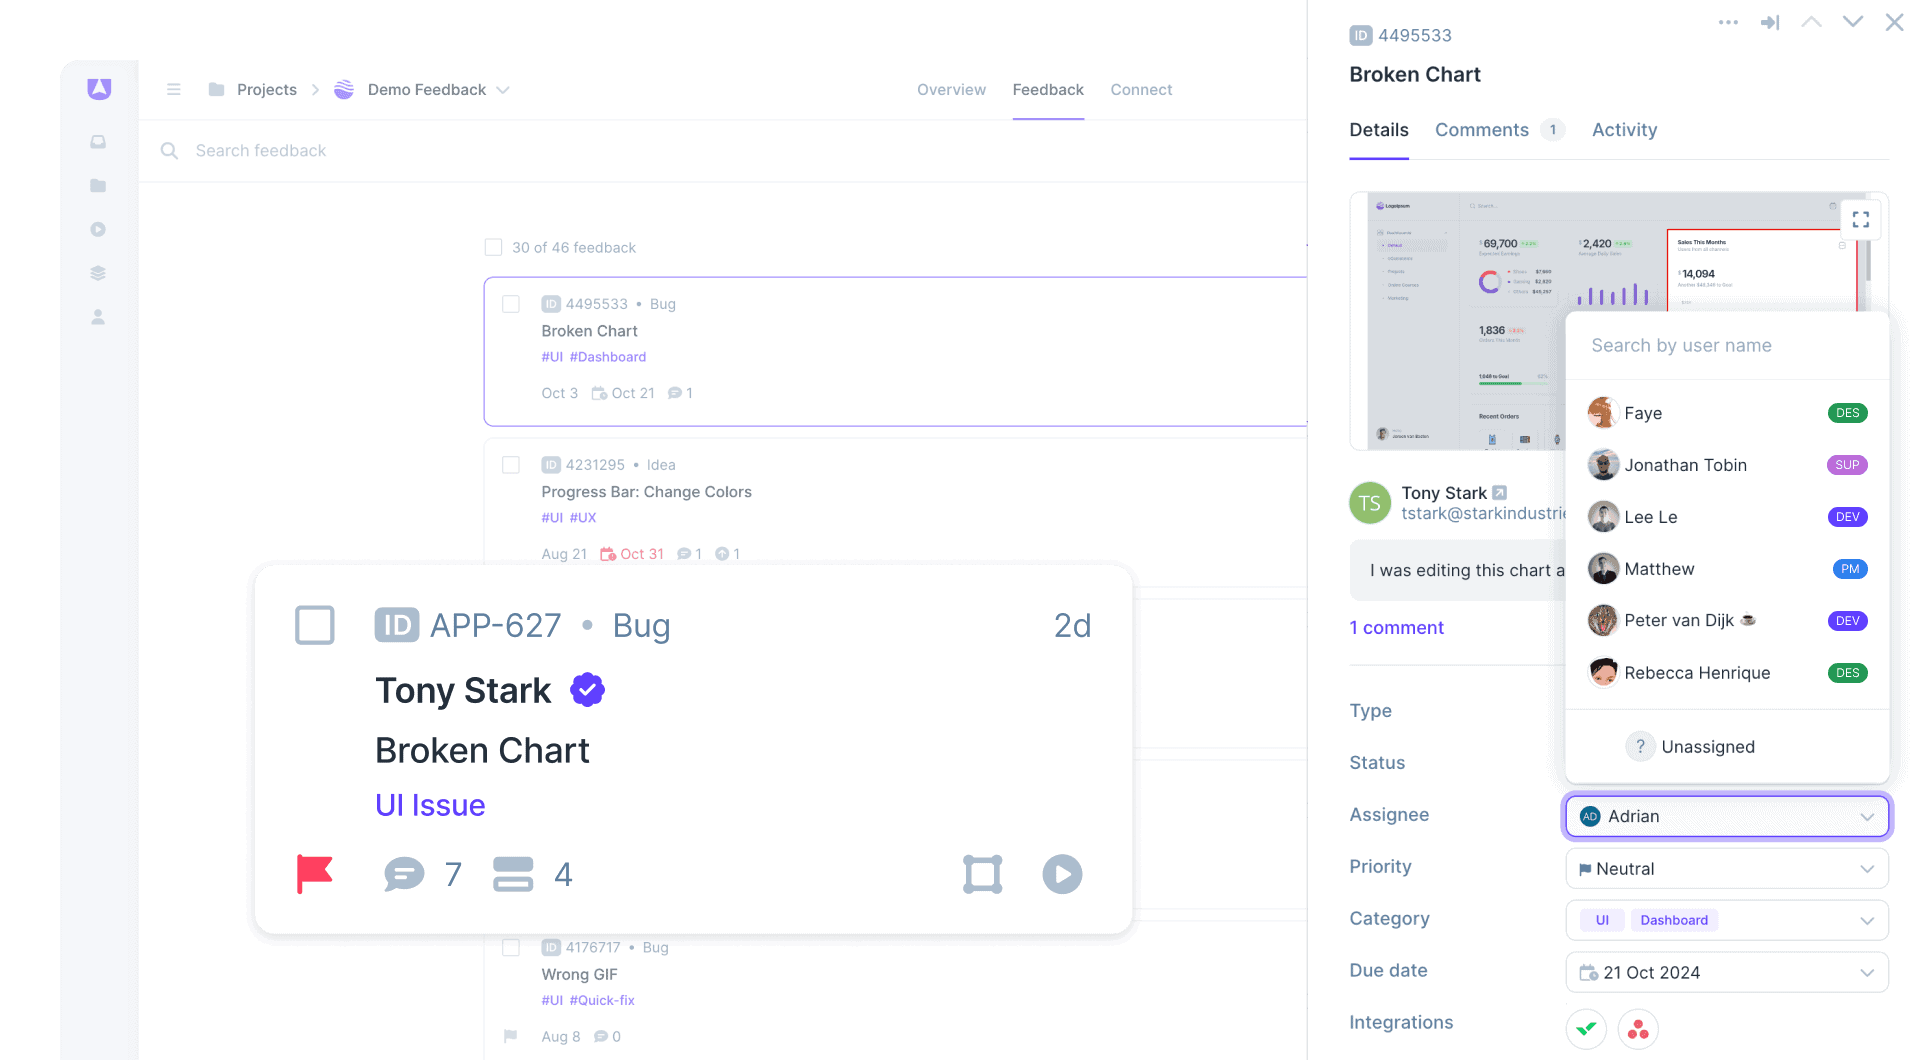The image size is (1920, 1060).
Task: Open the three-dot more options icon
Action: (x=1727, y=22)
